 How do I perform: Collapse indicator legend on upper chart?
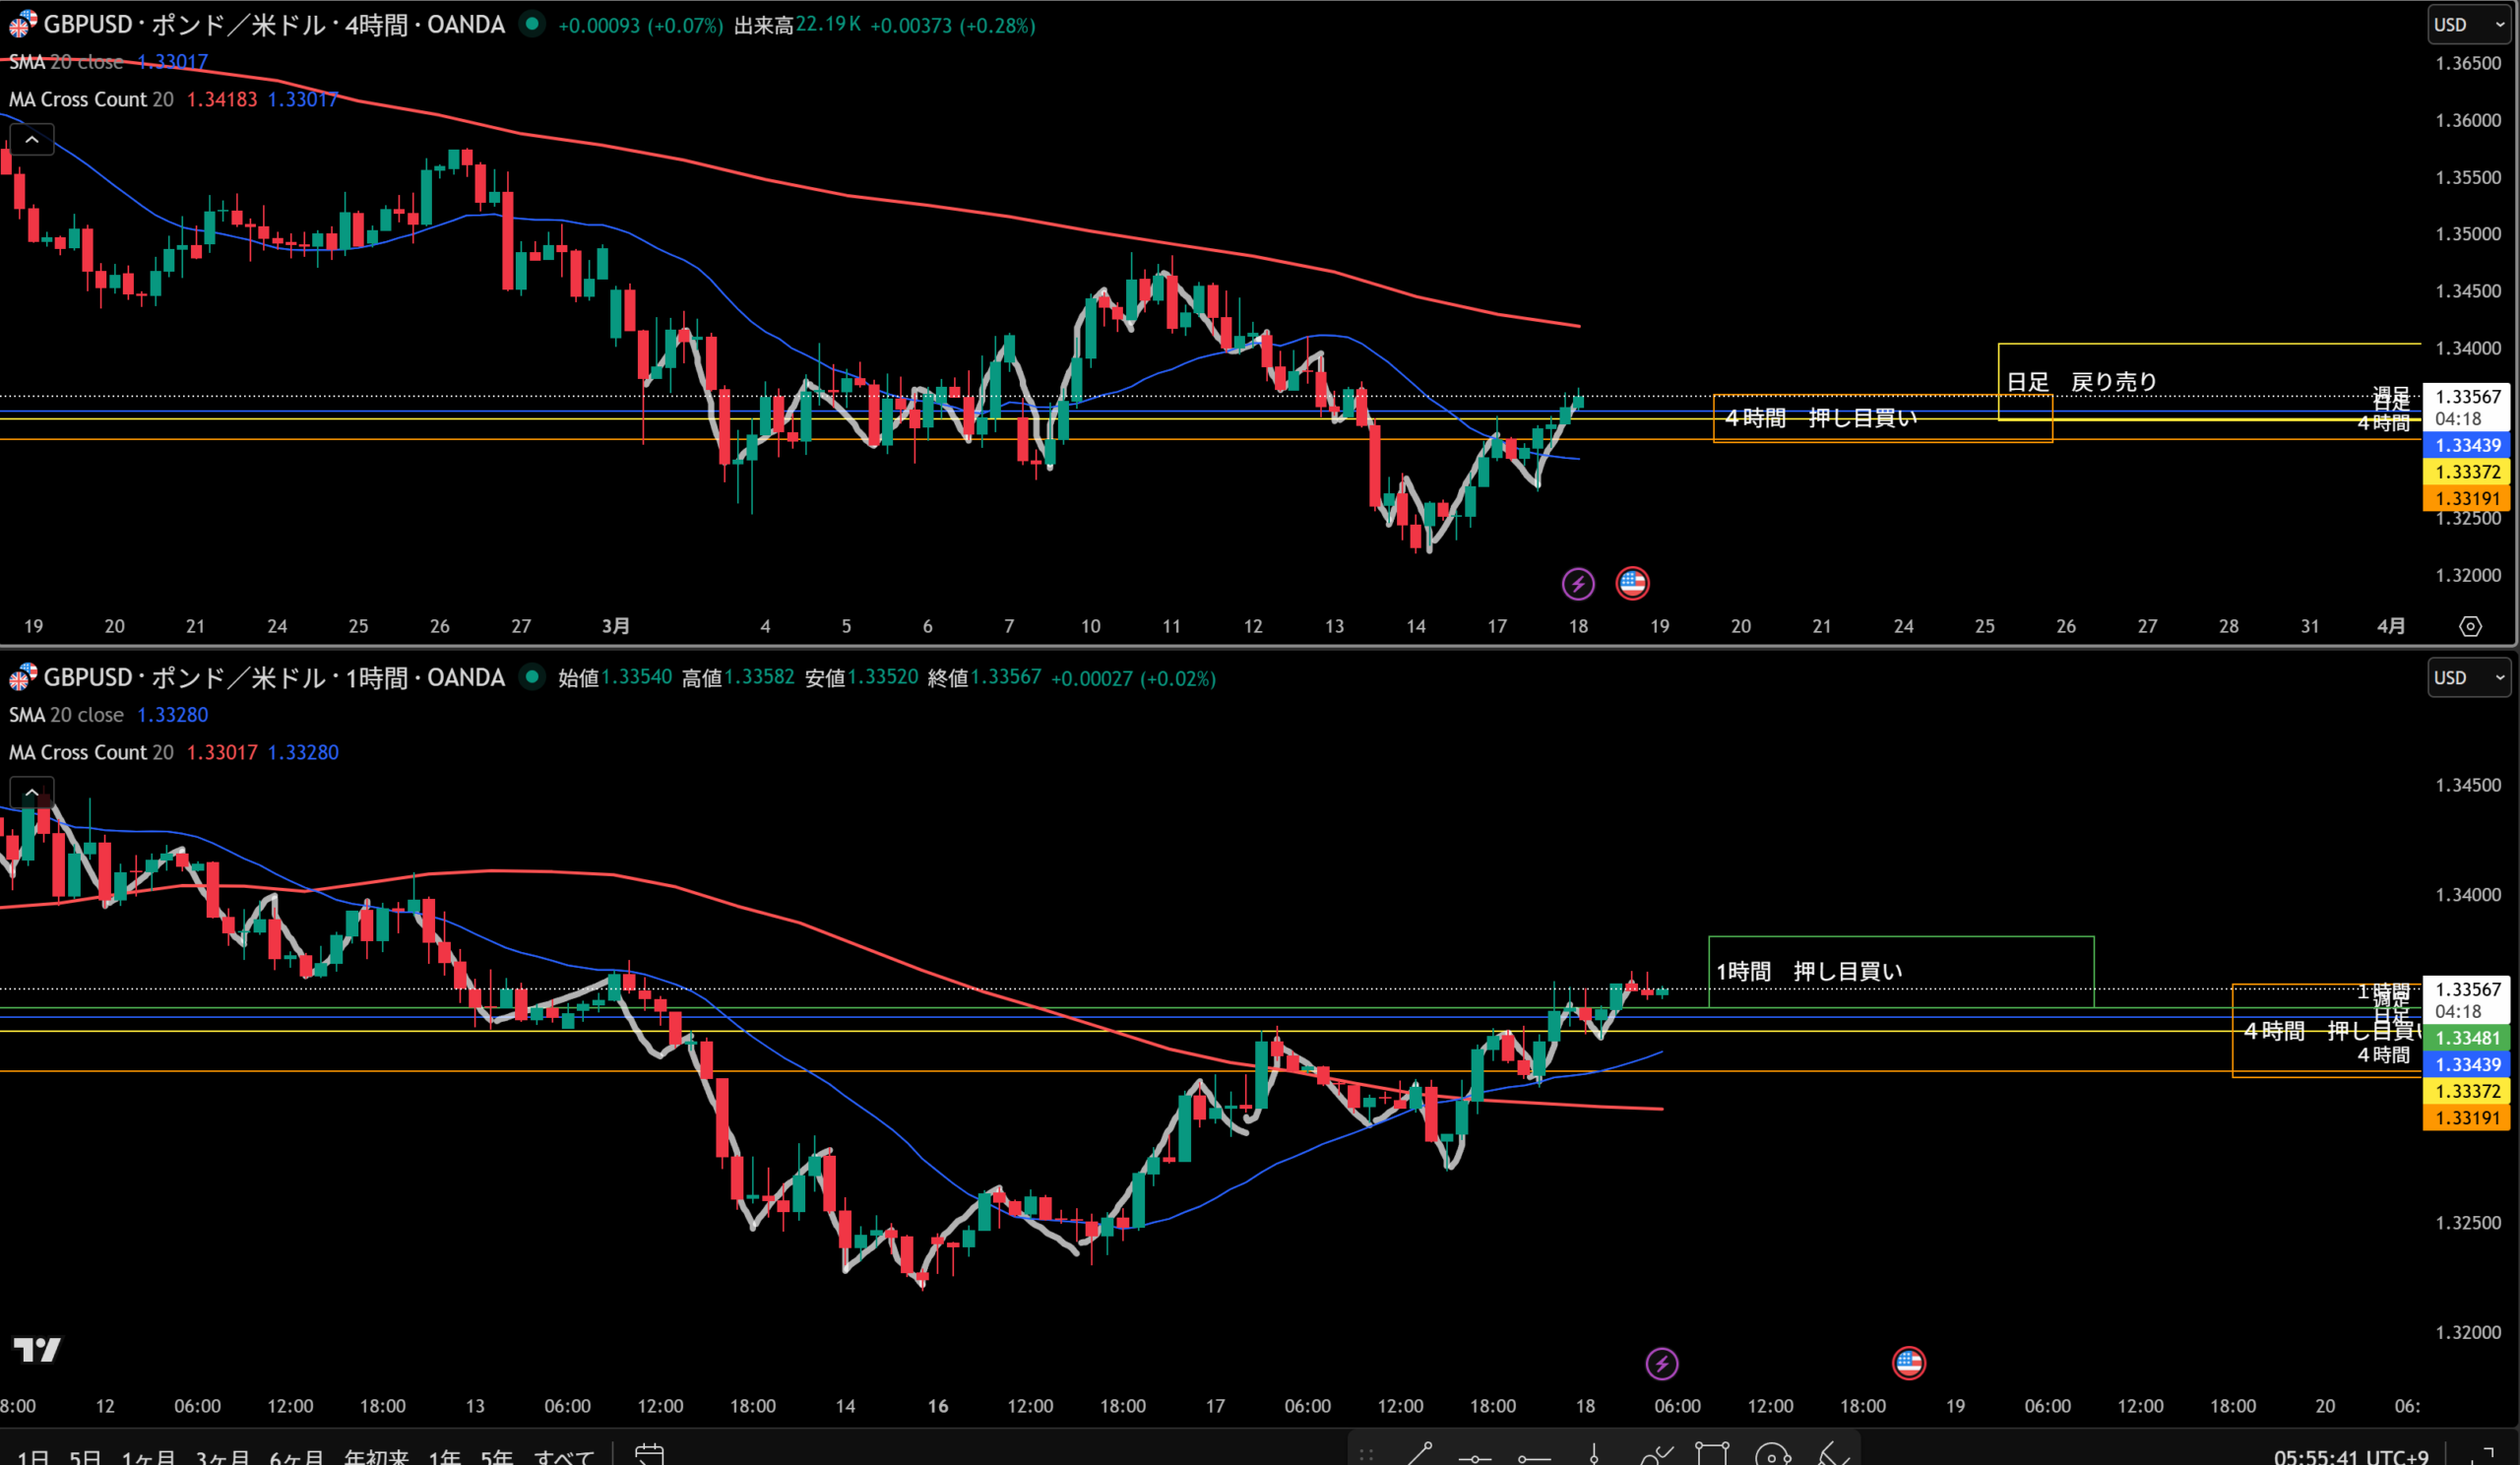[32, 140]
